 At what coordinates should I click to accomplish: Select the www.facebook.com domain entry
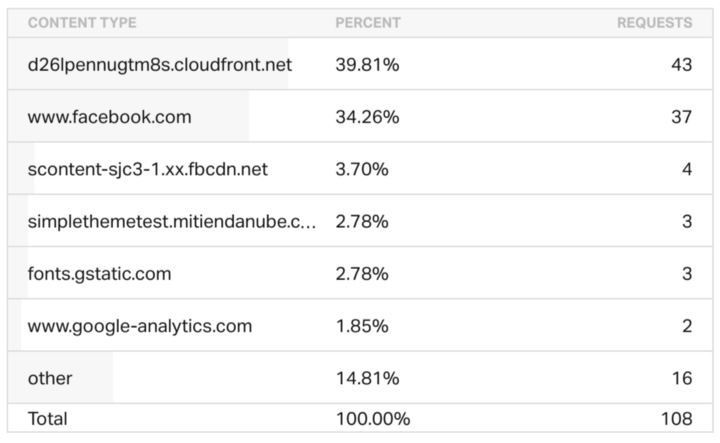click(x=109, y=117)
